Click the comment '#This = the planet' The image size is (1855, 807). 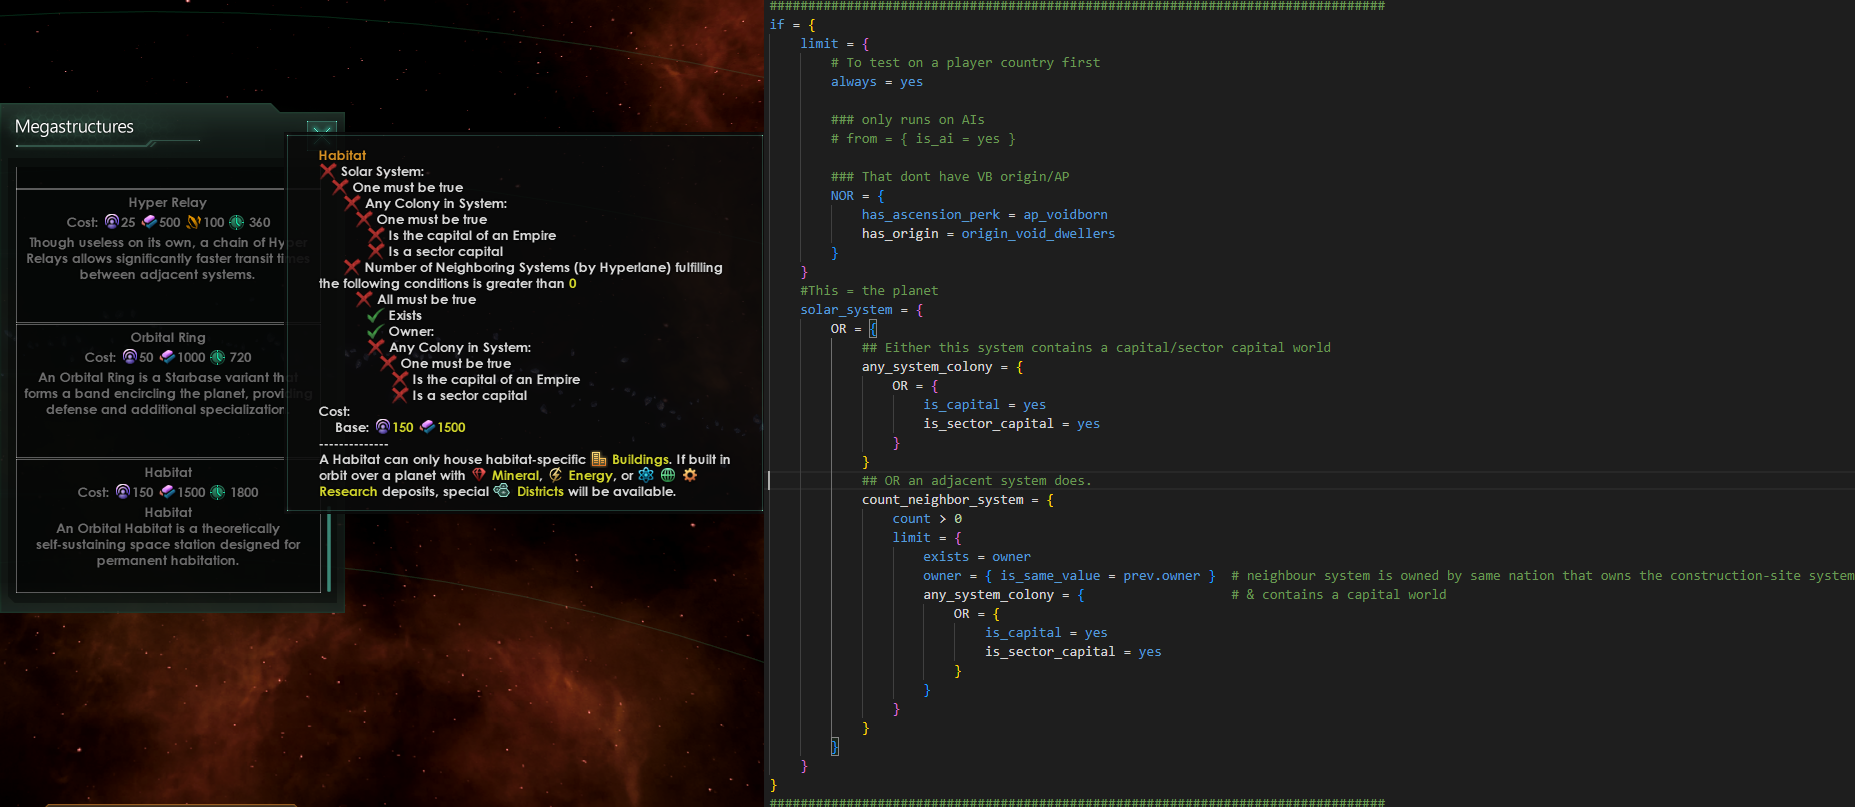(869, 290)
